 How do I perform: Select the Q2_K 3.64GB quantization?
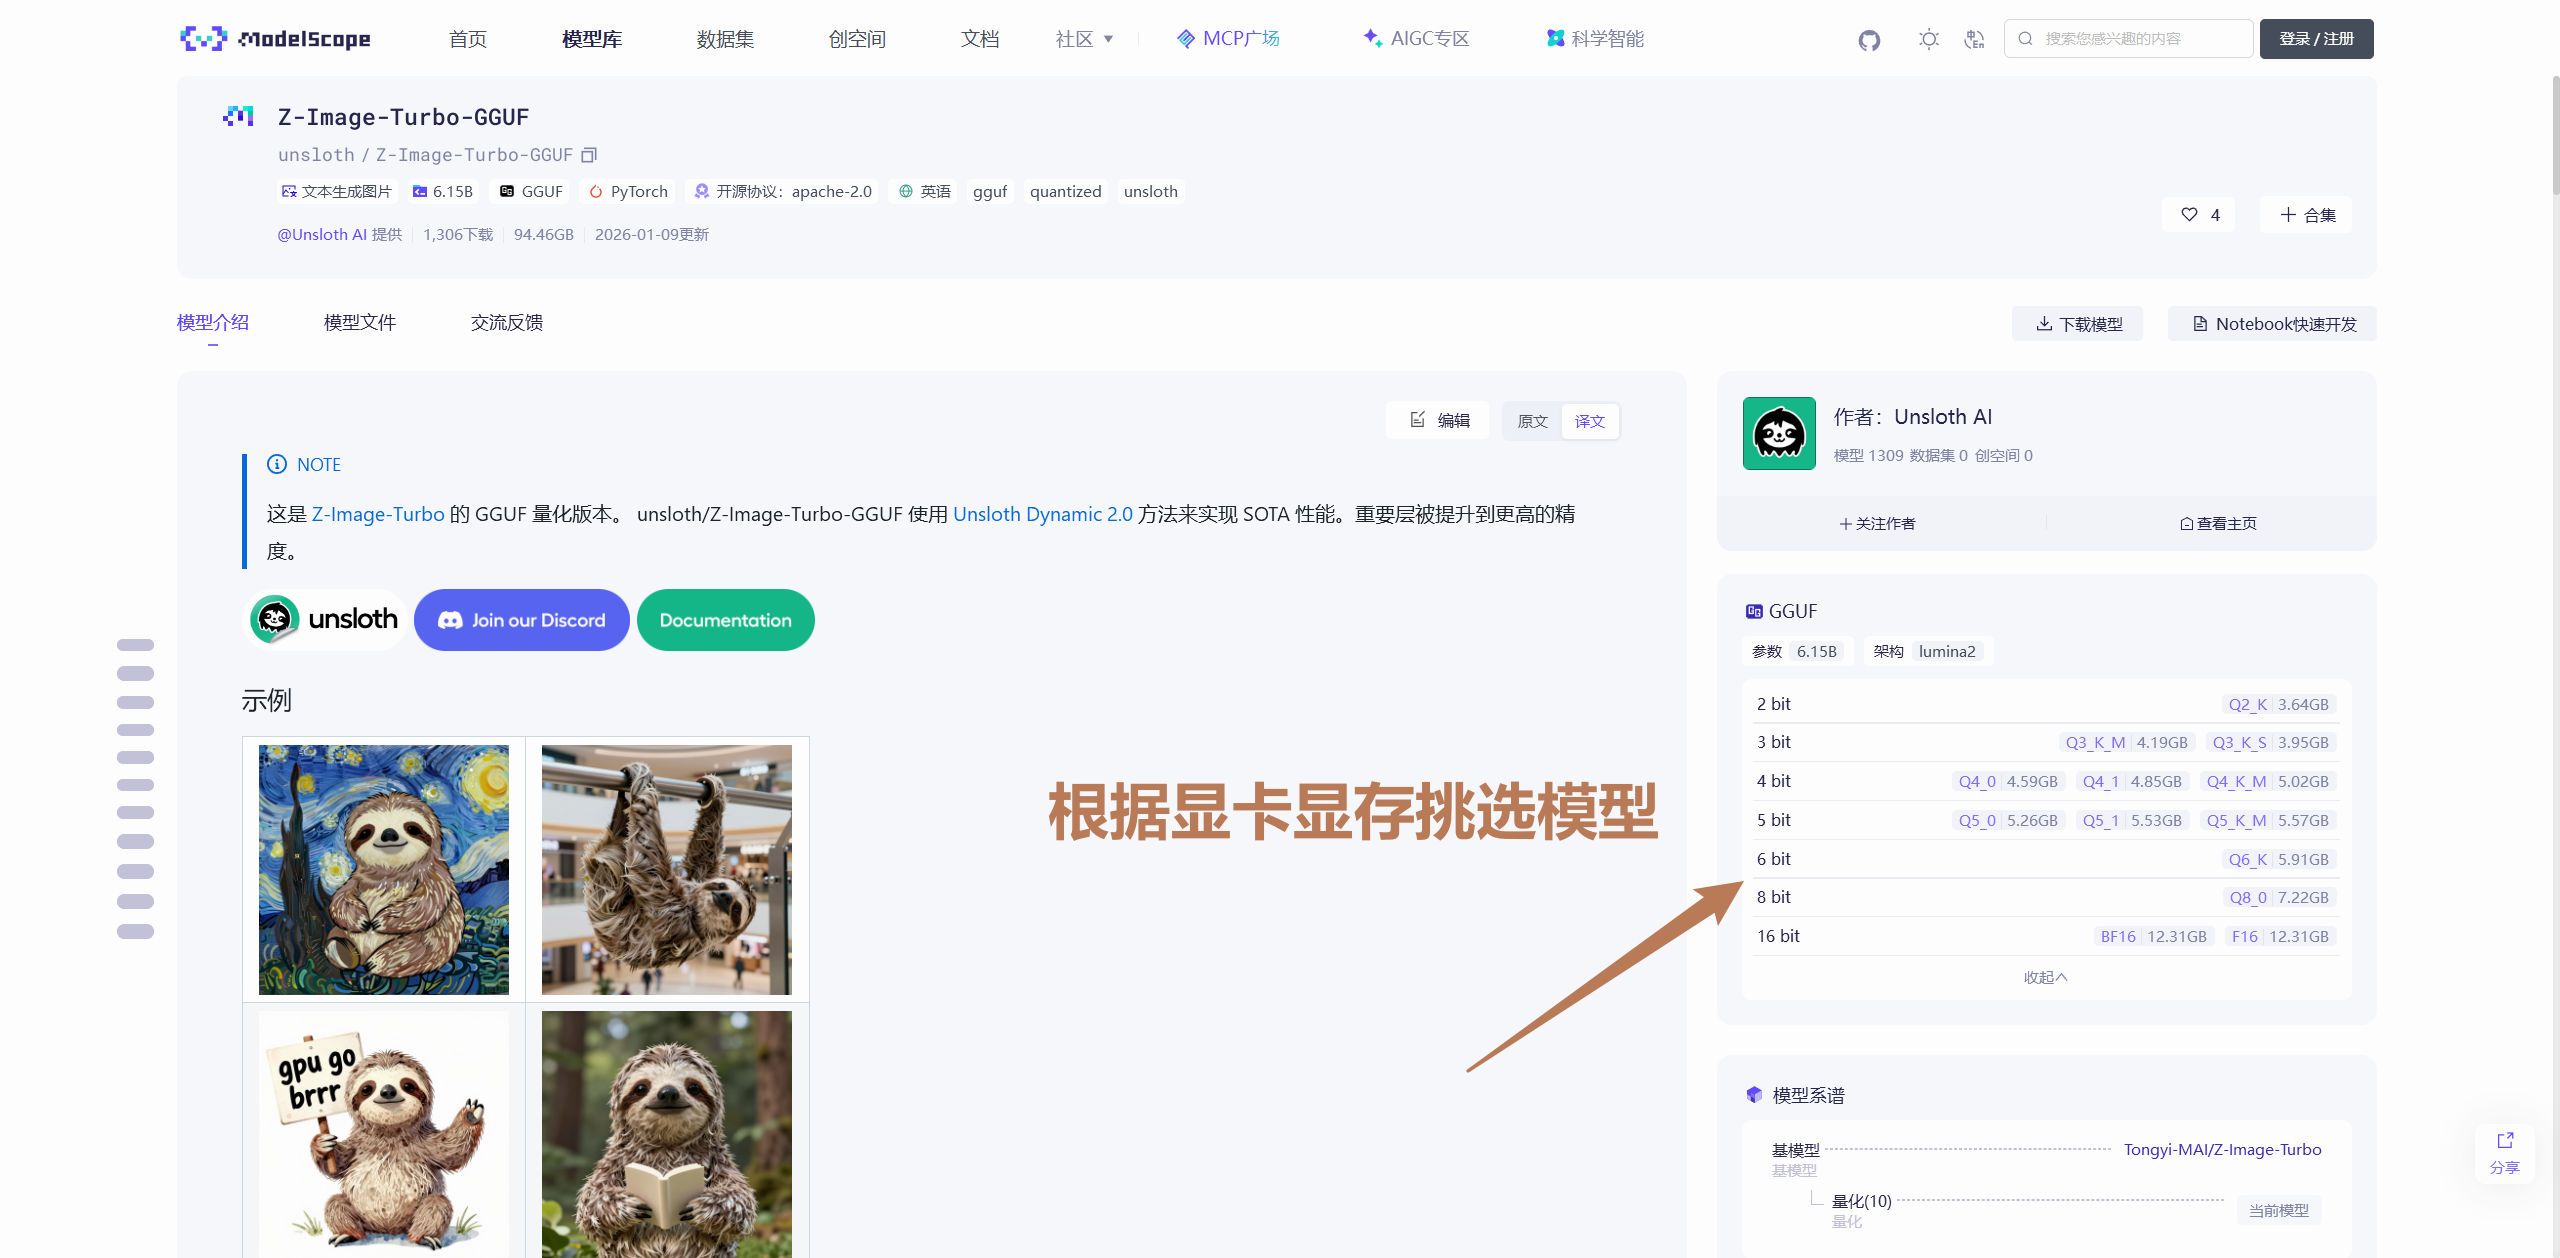[x=2278, y=704]
